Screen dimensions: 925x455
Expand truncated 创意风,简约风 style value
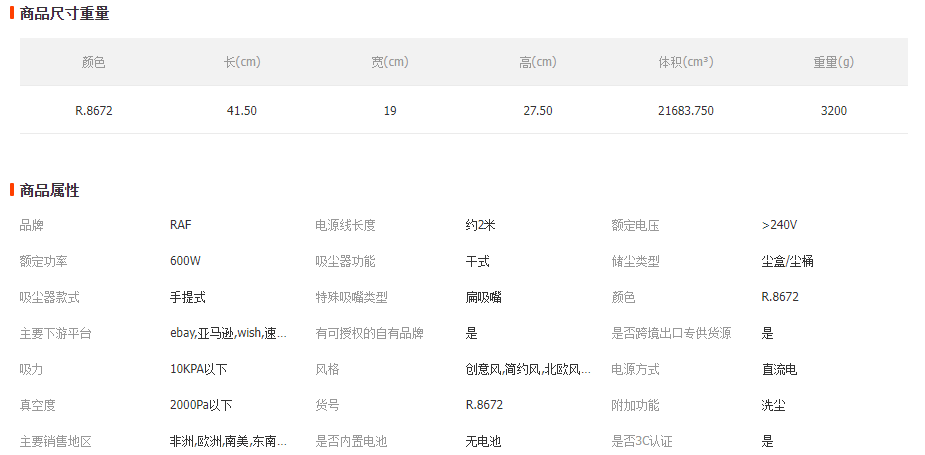(x=528, y=369)
